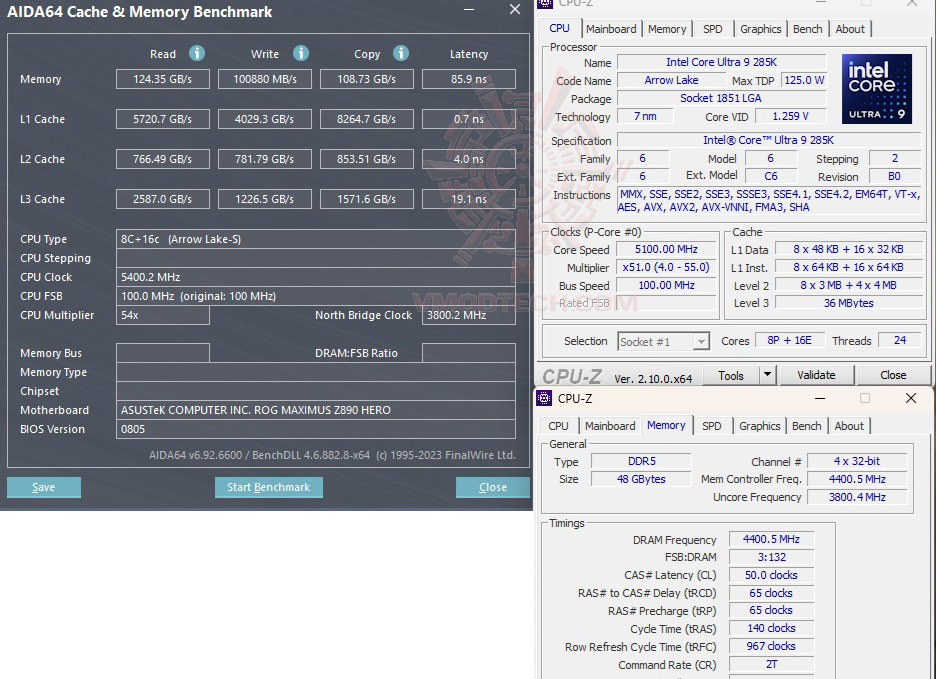936x679 pixels.
Task: Click CPU Multiplier field 54x
Action: pyautogui.click(x=163, y=315)
